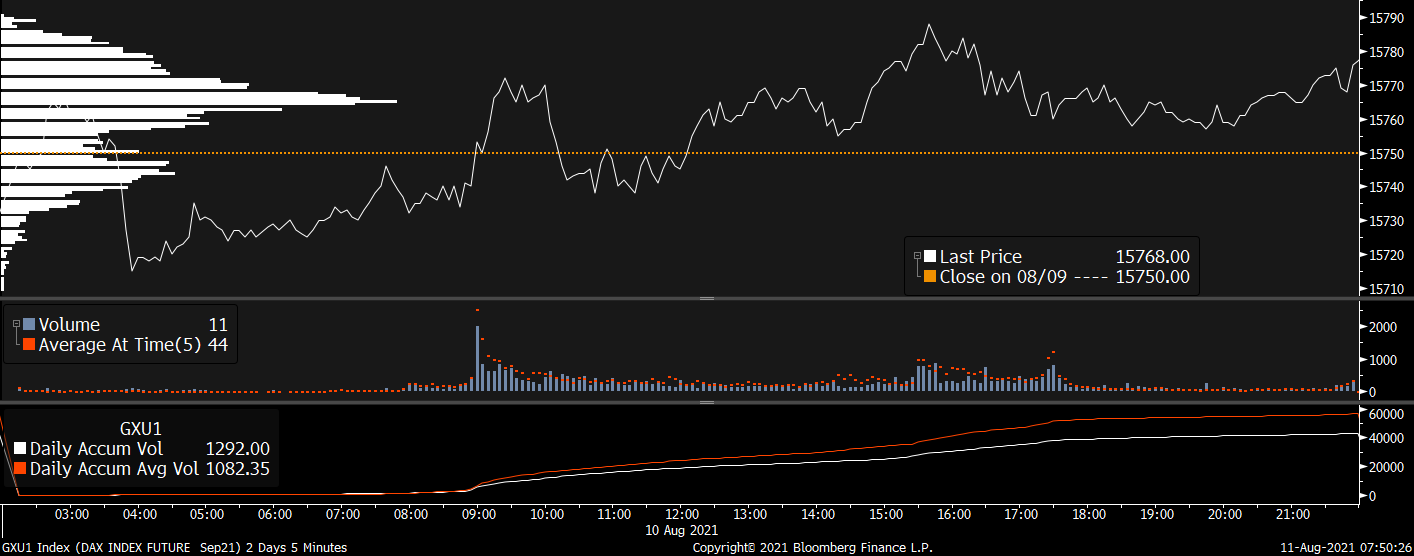Click the tallest volume bar at 09:00
This screenshot has width=1414, height=556.
point(477,358)
